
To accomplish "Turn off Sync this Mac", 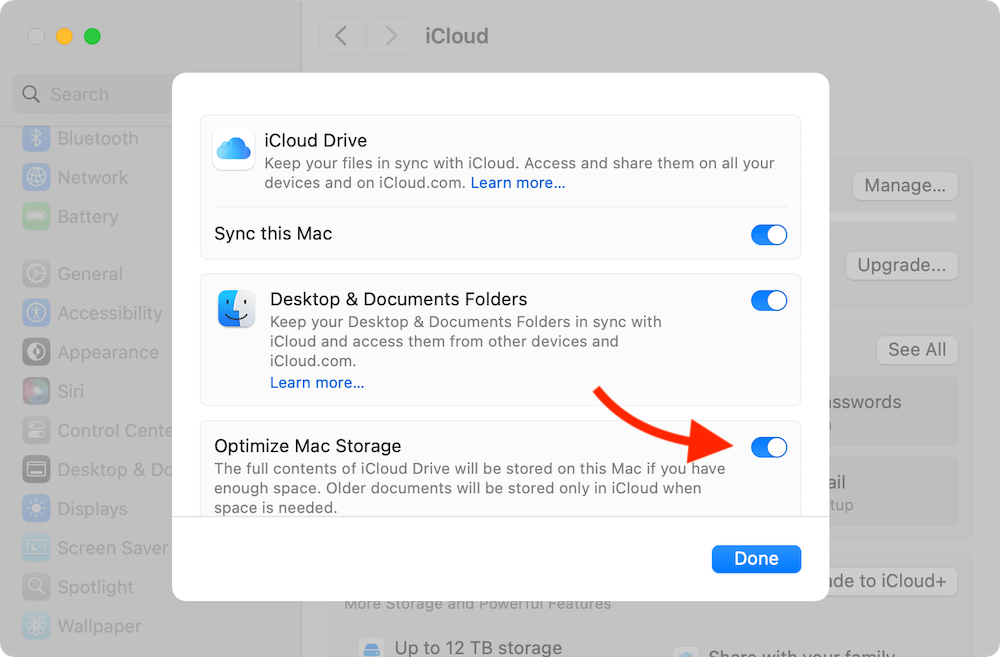I will click(x=769, y=234).
